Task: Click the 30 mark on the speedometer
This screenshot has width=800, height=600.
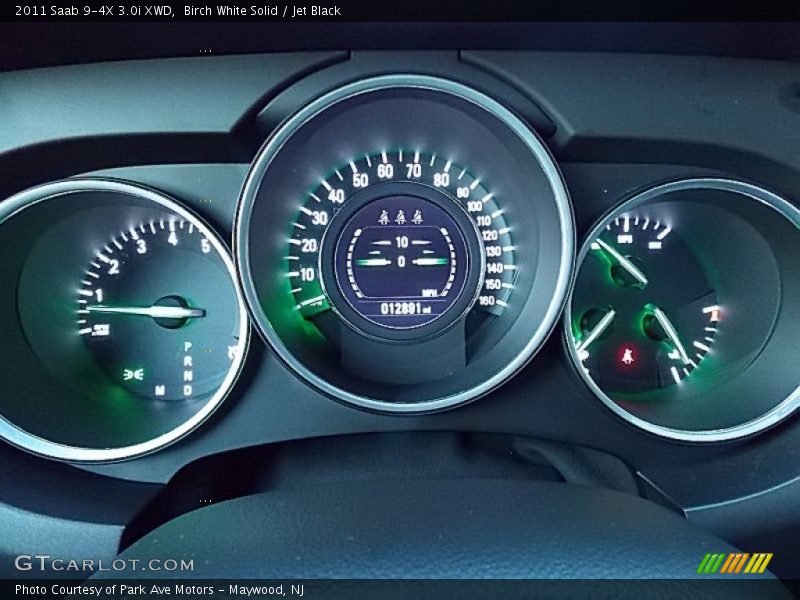Action: pos(319,218)
